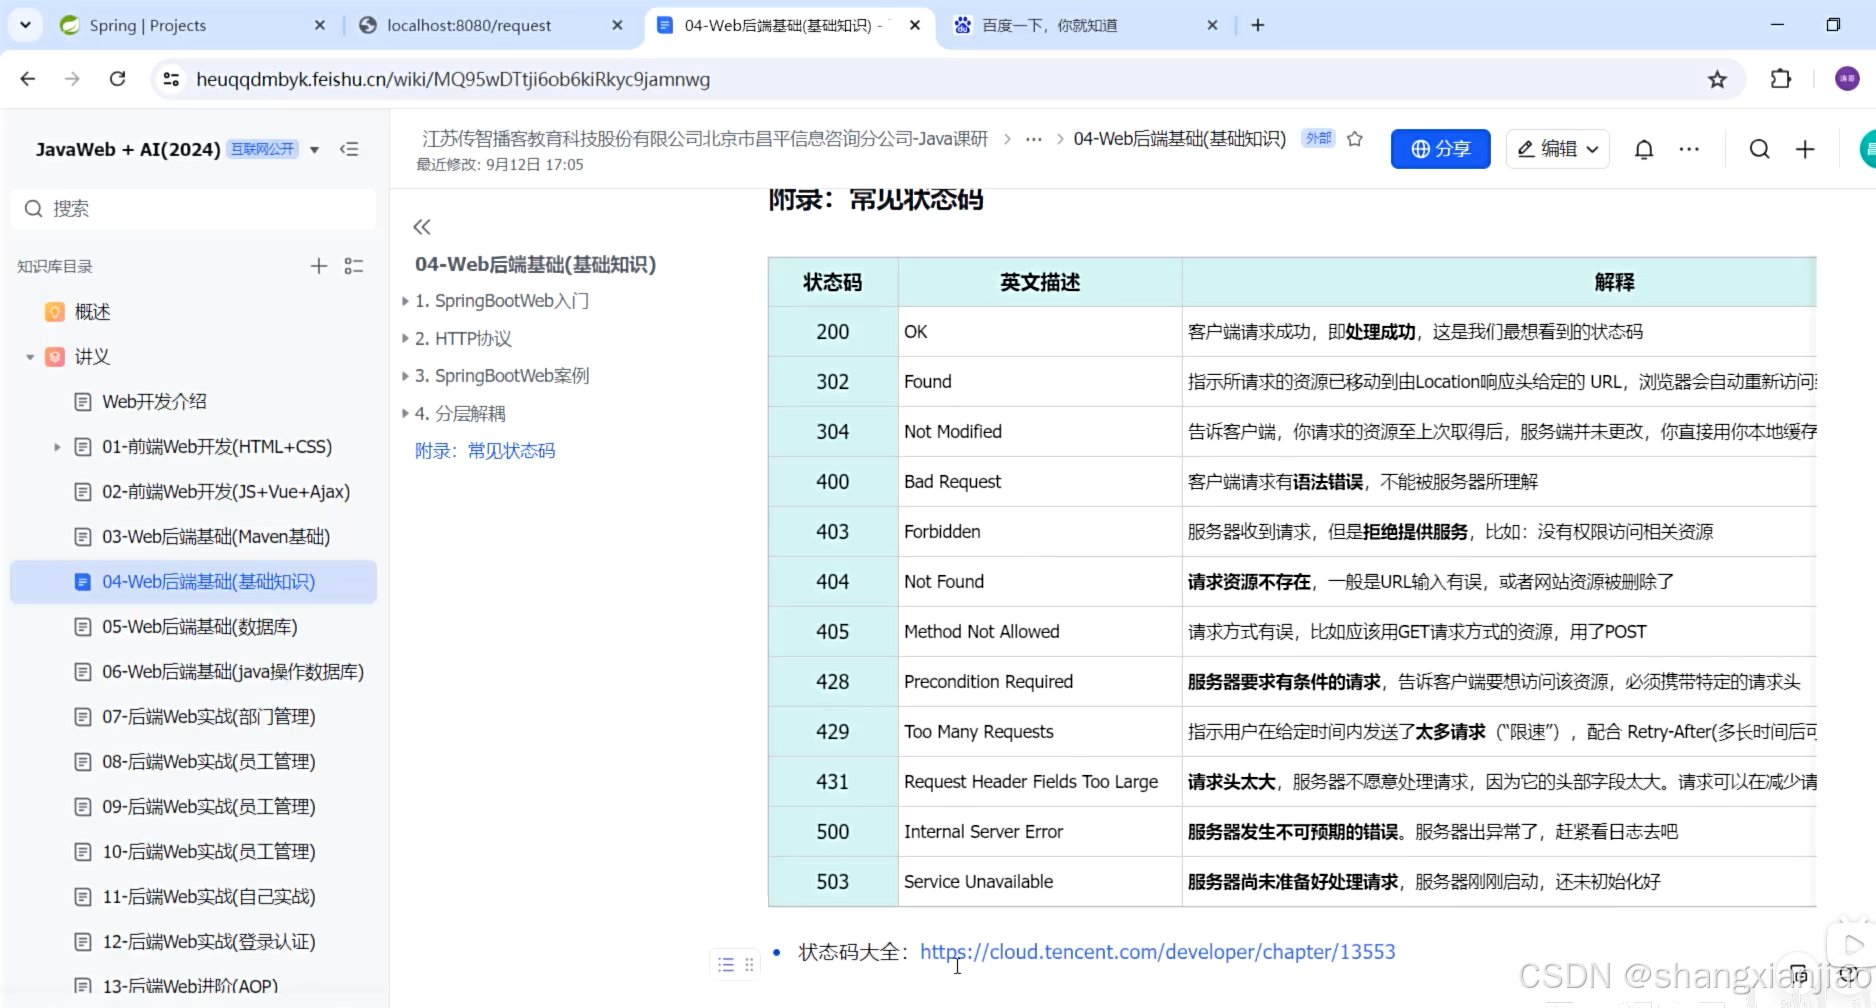Switch to the localhost:8080/request tab
The width and height of the screenshot is (1876, 1008).
pyautogui.click(x=469, y=25)
